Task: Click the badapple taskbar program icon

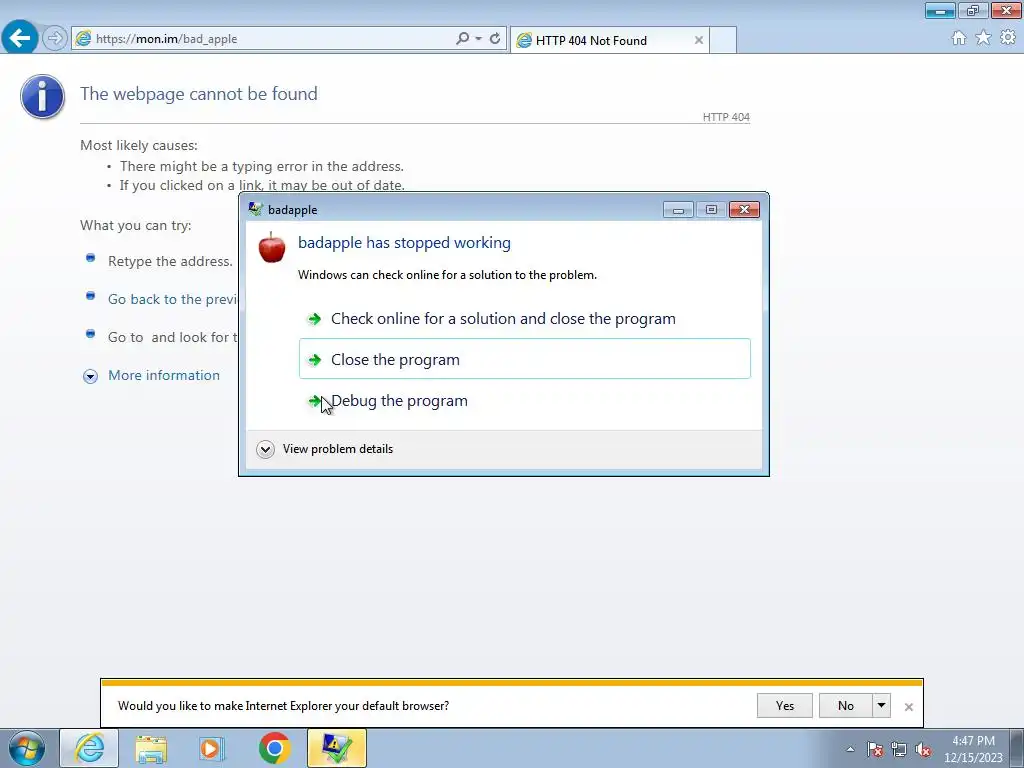Action: point(337,748)
